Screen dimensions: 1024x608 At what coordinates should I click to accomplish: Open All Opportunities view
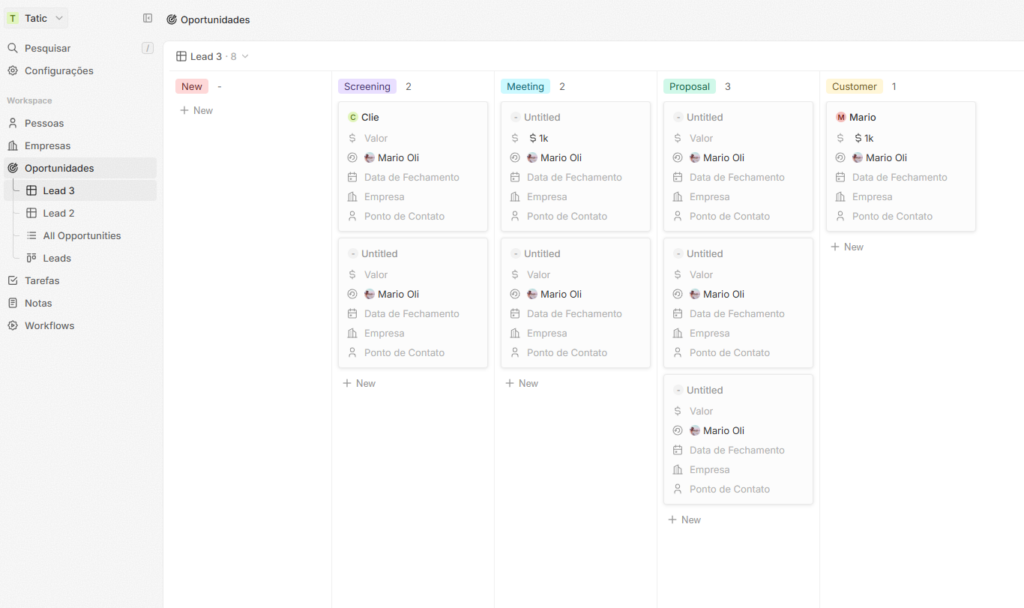pyautogui.click(x=81, y=236)
